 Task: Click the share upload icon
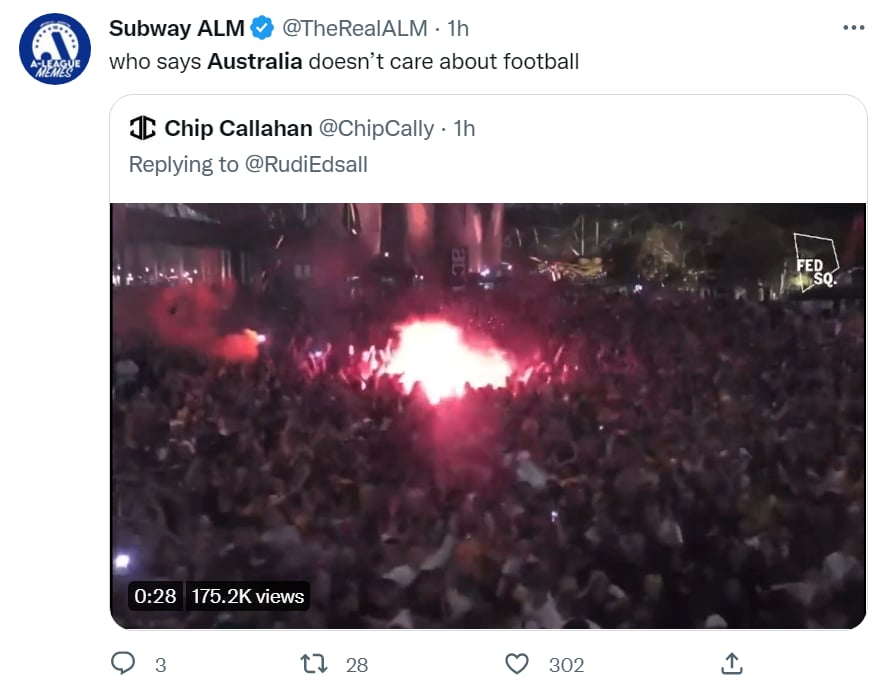[732, 664]
